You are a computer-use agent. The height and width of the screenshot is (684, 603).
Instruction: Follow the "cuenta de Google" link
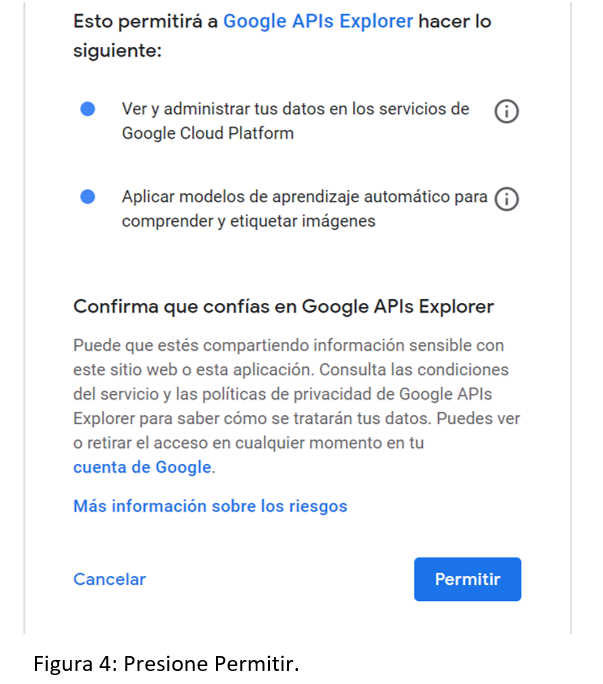pyautogui.click(x=142, y=467)
